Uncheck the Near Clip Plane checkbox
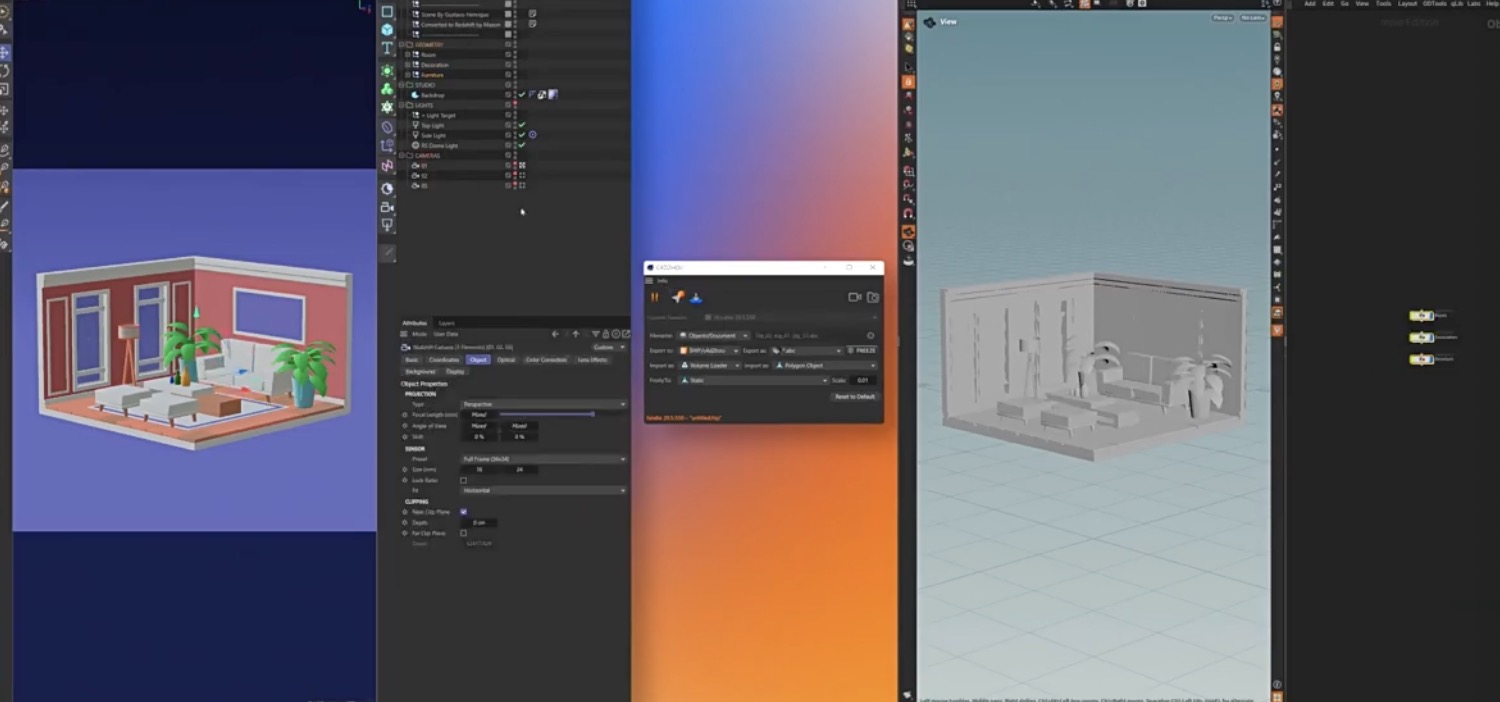The image size is (1500, 702). point(463,512)
